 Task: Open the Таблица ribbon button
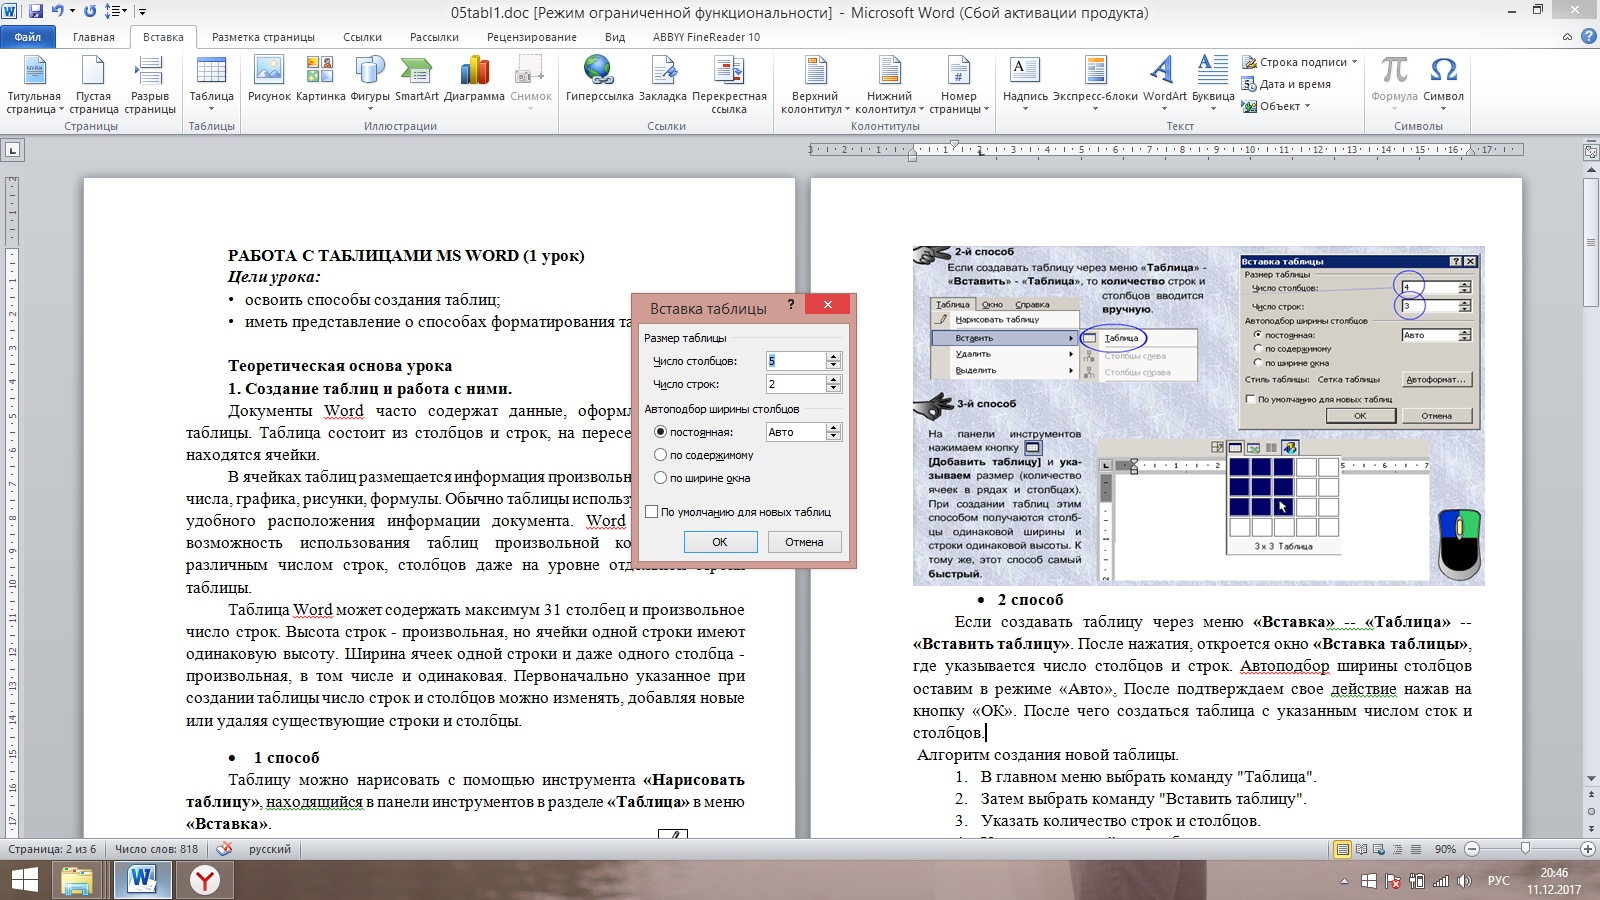pyautogui.click(x=212, y=85)
